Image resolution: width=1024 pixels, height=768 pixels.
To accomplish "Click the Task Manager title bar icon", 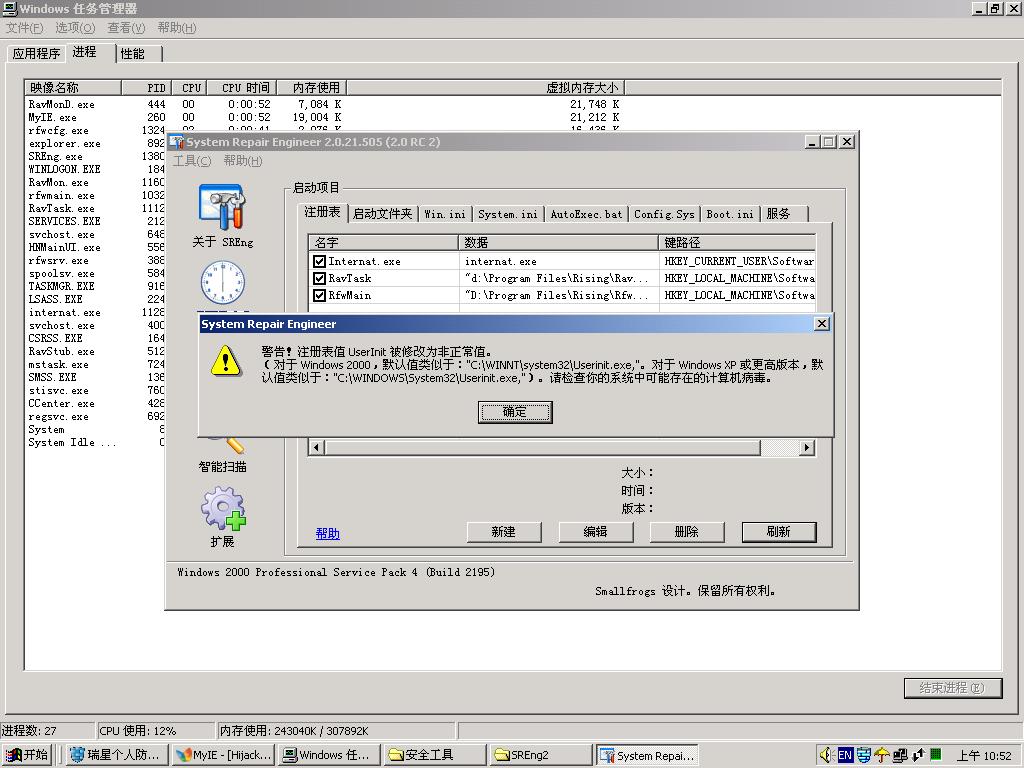I will click(10, 8).
